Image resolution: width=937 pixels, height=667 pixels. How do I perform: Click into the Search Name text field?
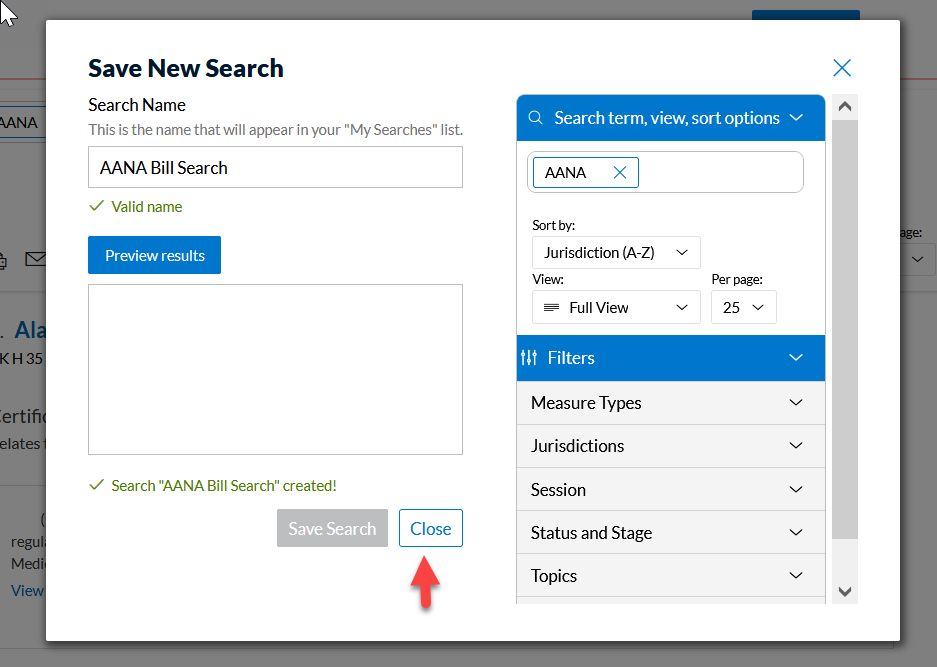click(x=275, y=168)
